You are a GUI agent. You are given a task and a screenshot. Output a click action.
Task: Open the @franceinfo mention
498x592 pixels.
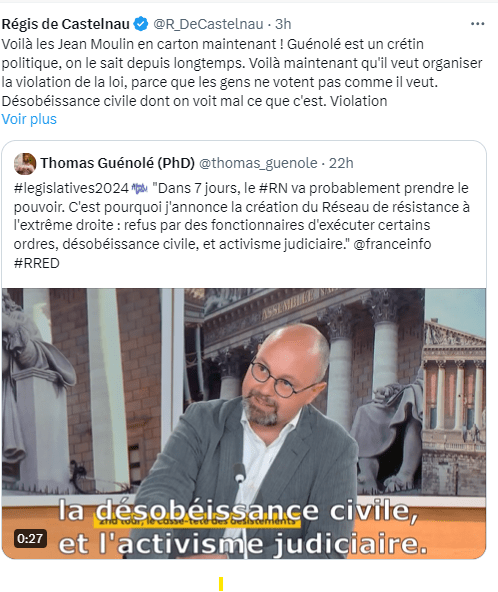392,244
